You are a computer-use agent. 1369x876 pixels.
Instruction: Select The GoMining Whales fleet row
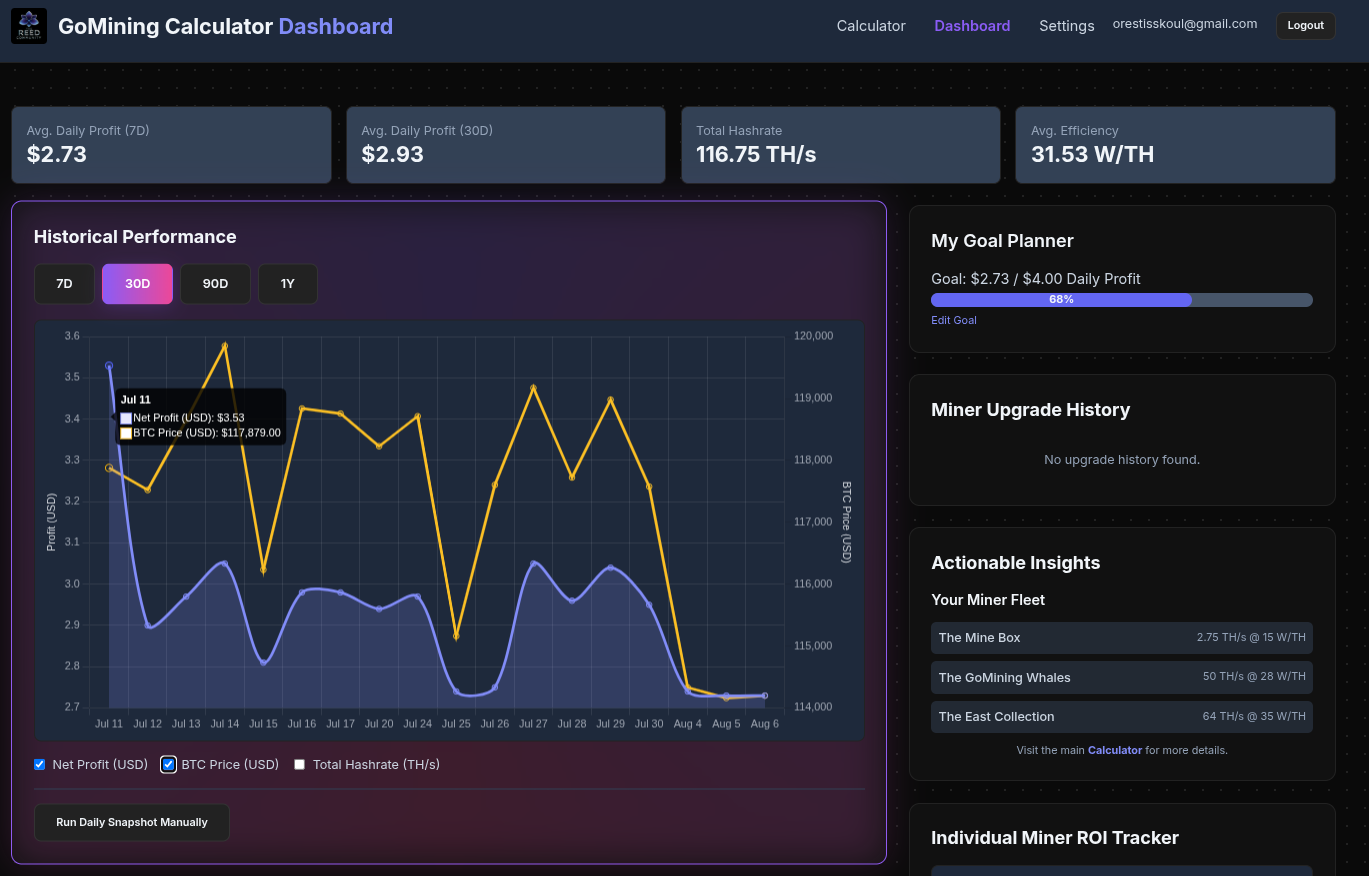point(1121,677)
